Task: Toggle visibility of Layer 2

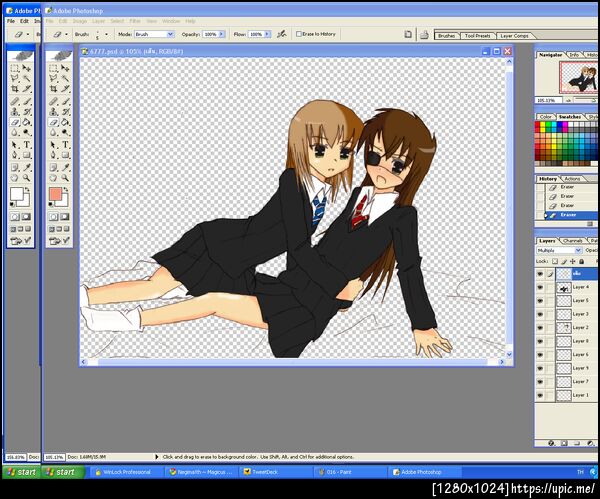Action: [x=540, y=328]
